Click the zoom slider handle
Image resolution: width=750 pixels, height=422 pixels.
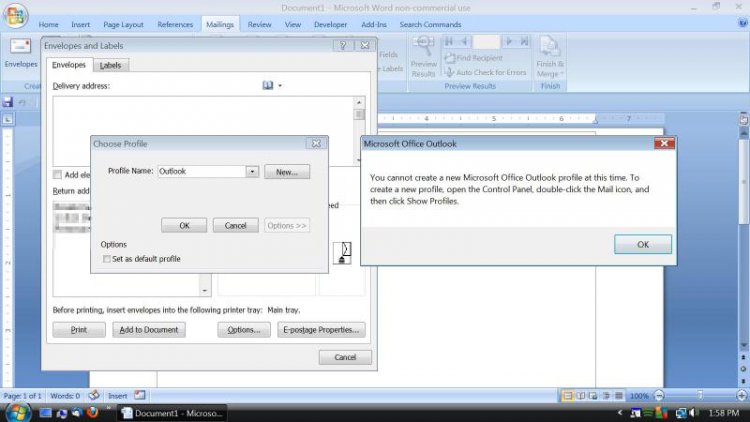700,396
